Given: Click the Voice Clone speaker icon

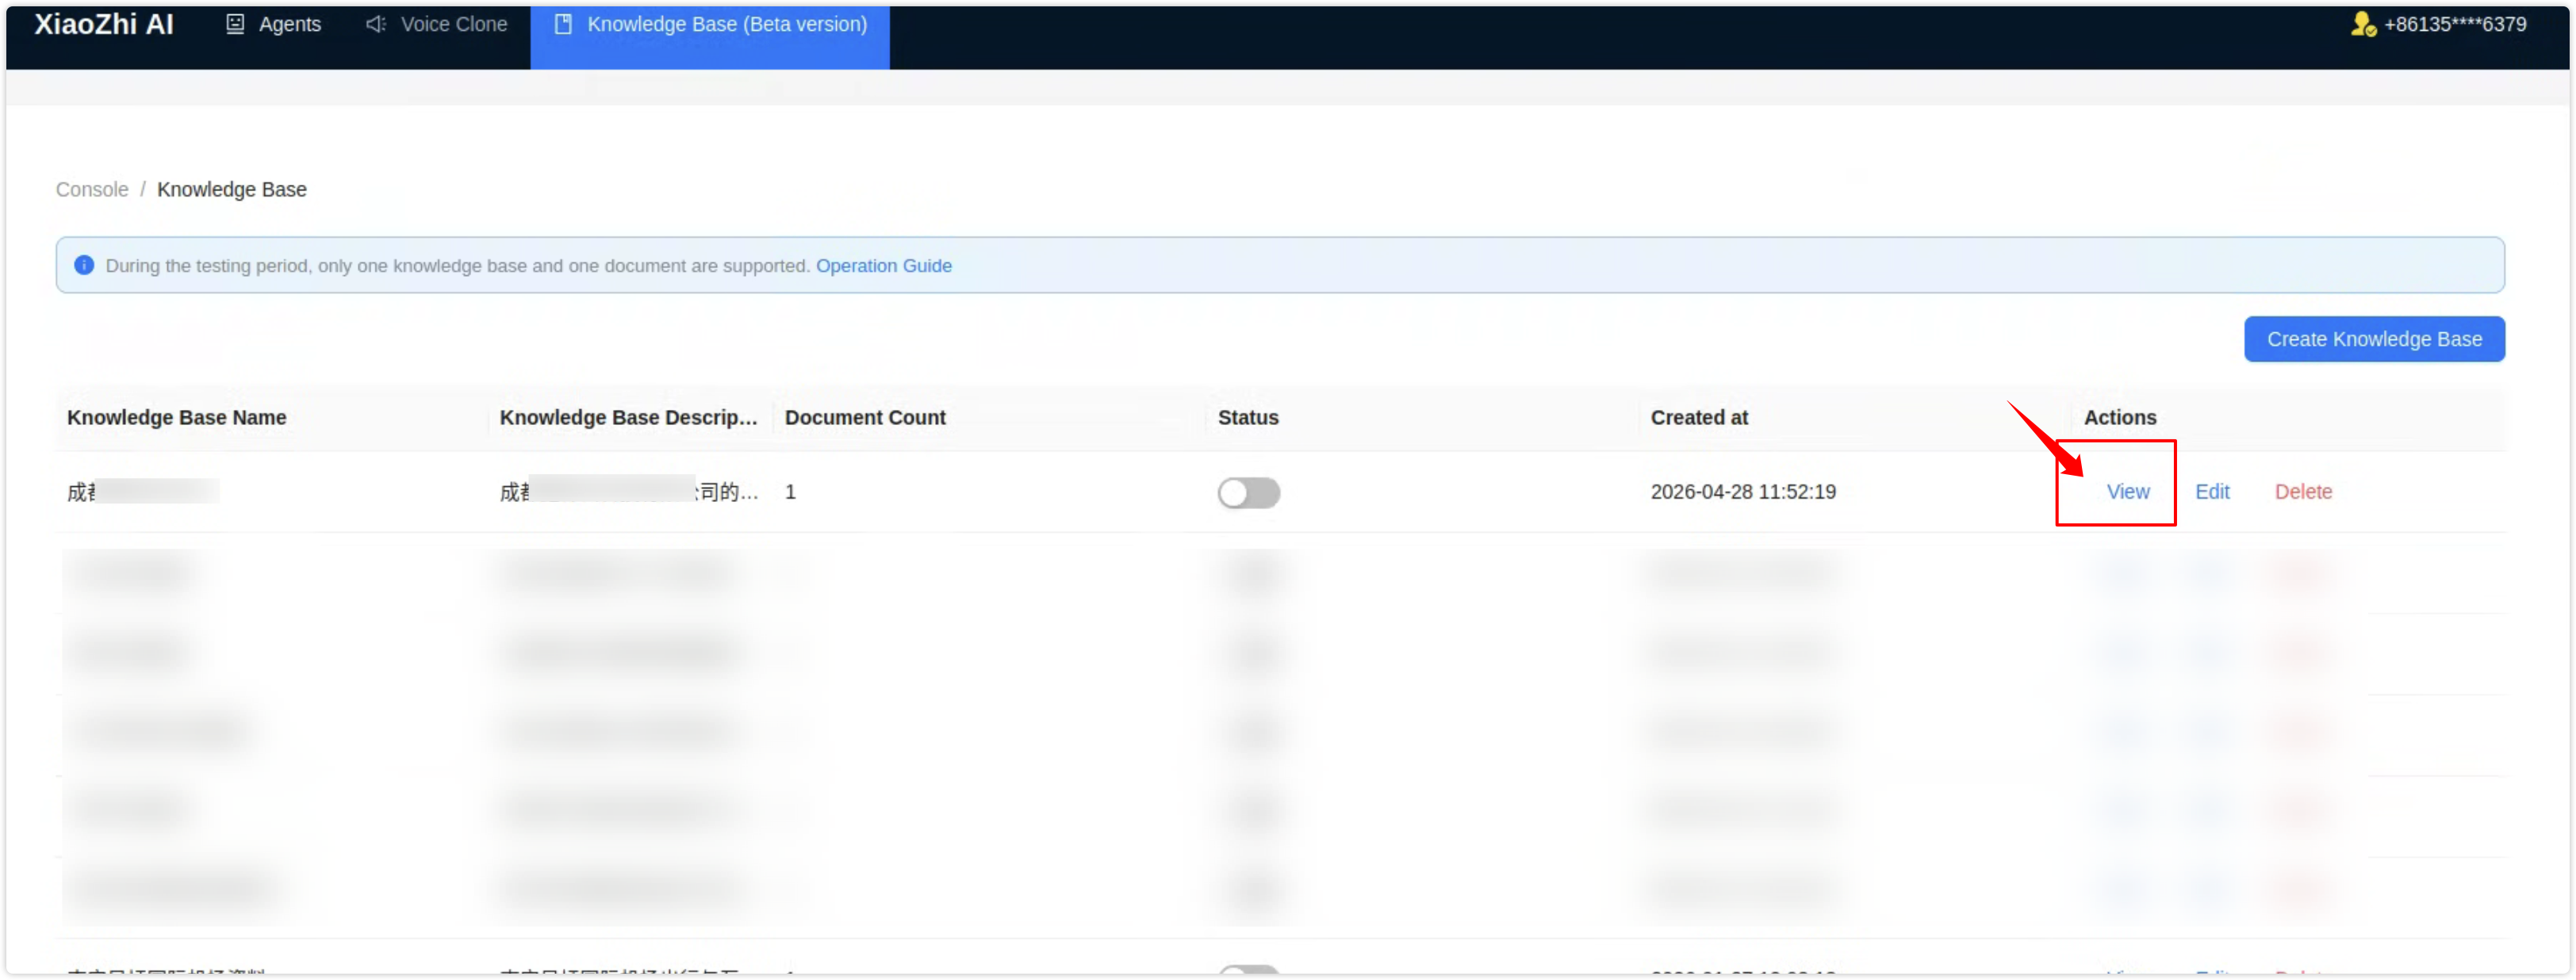Looking at the screenshot, I should [x=376, y=24].
